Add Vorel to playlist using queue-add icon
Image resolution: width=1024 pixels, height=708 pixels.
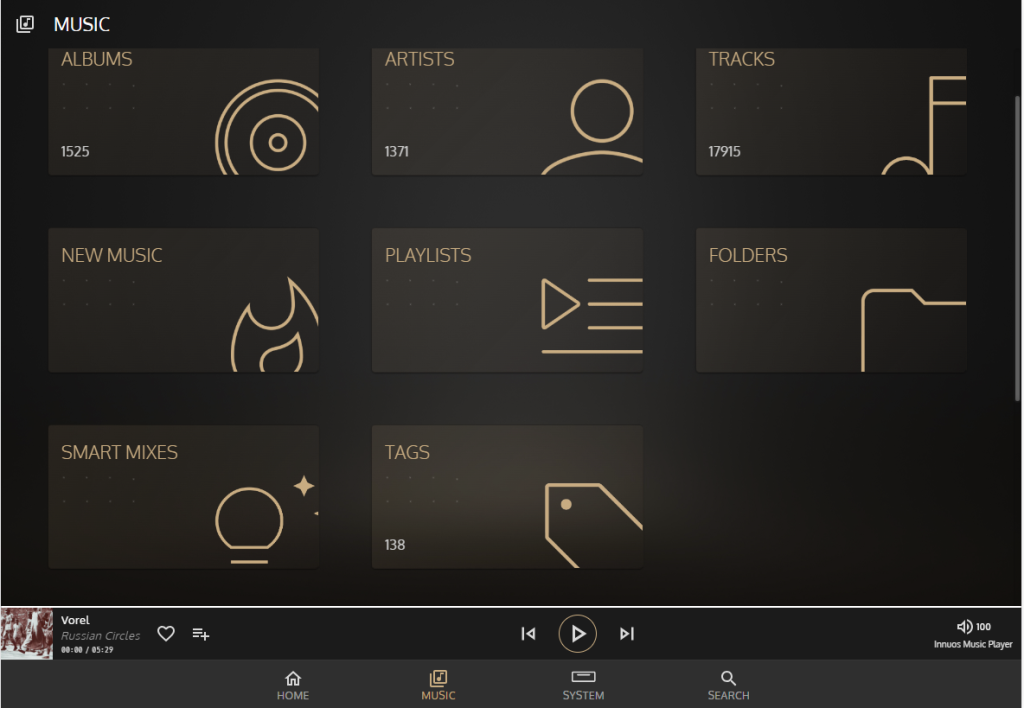(x=200, y=634)
